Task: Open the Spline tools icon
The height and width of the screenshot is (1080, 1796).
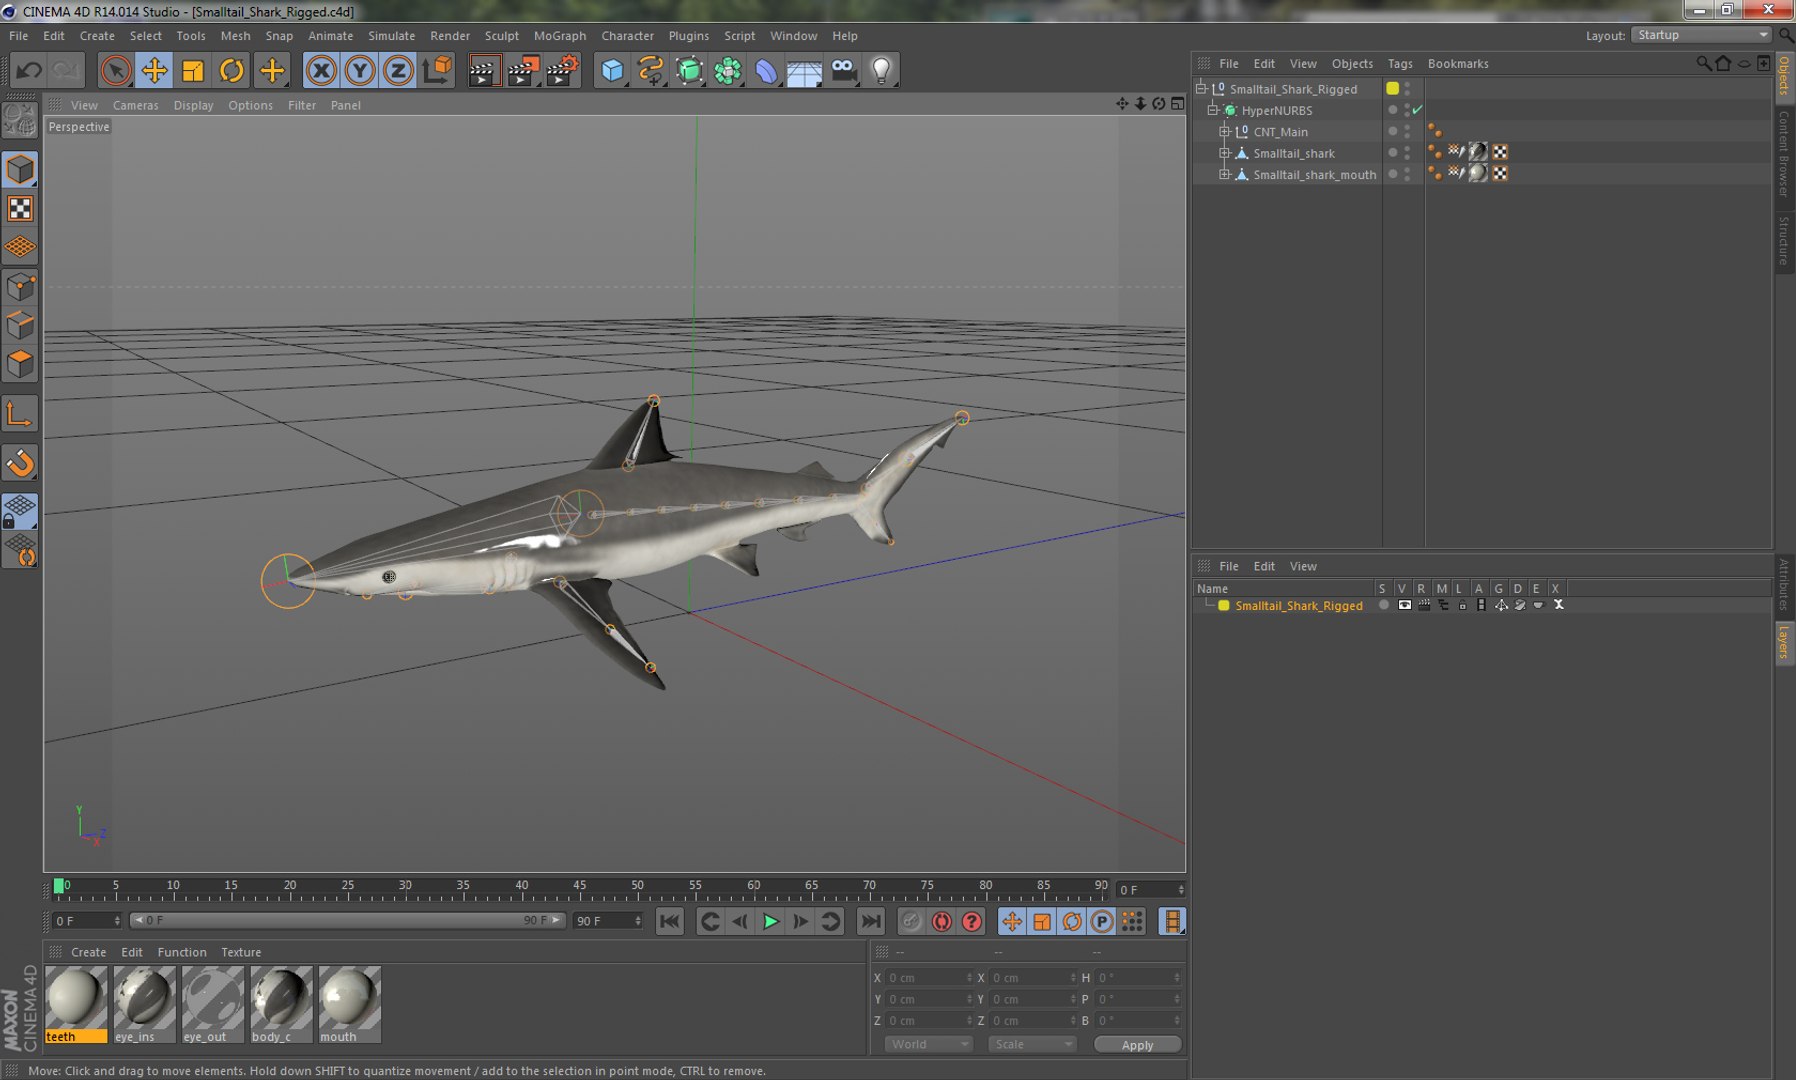Action: [x=651, y=70]
